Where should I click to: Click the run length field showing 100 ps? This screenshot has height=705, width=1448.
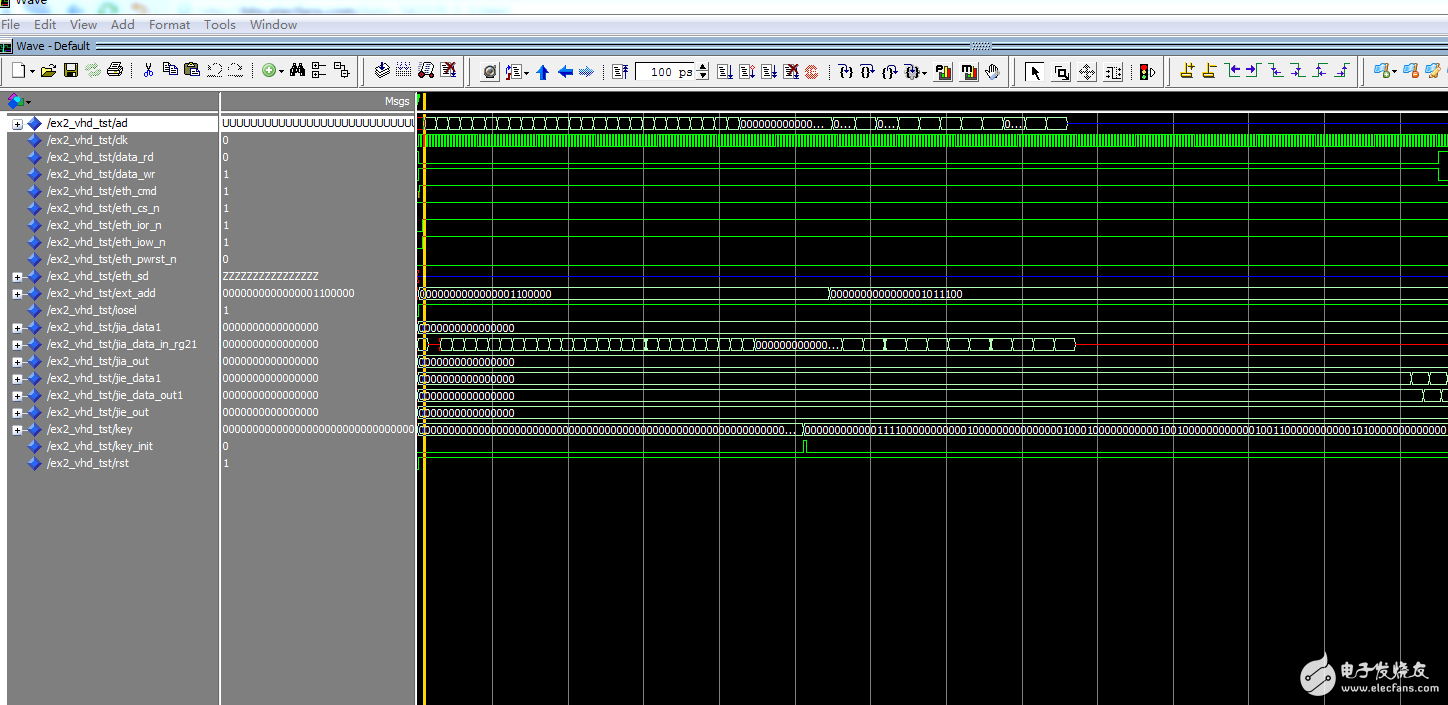665,72
